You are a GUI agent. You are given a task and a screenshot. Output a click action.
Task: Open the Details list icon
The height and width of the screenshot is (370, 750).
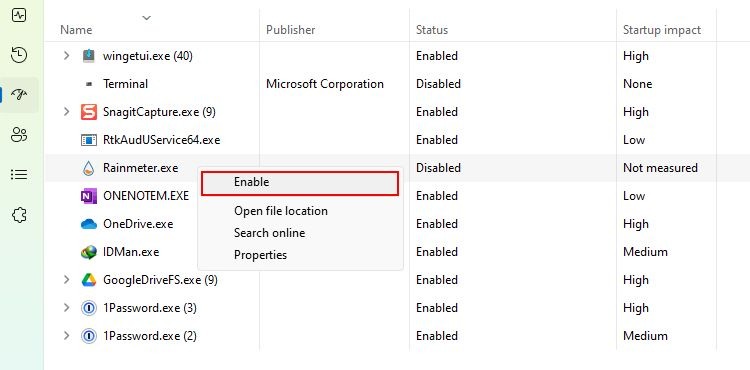point(19,174)
